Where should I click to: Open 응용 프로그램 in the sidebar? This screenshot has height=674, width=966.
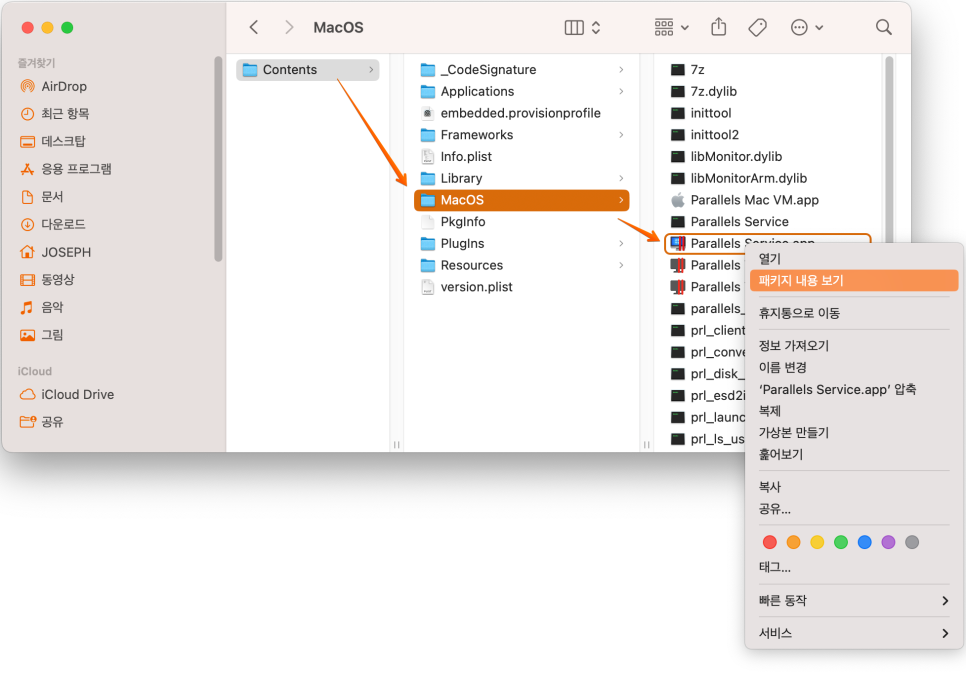coord(66,169)
